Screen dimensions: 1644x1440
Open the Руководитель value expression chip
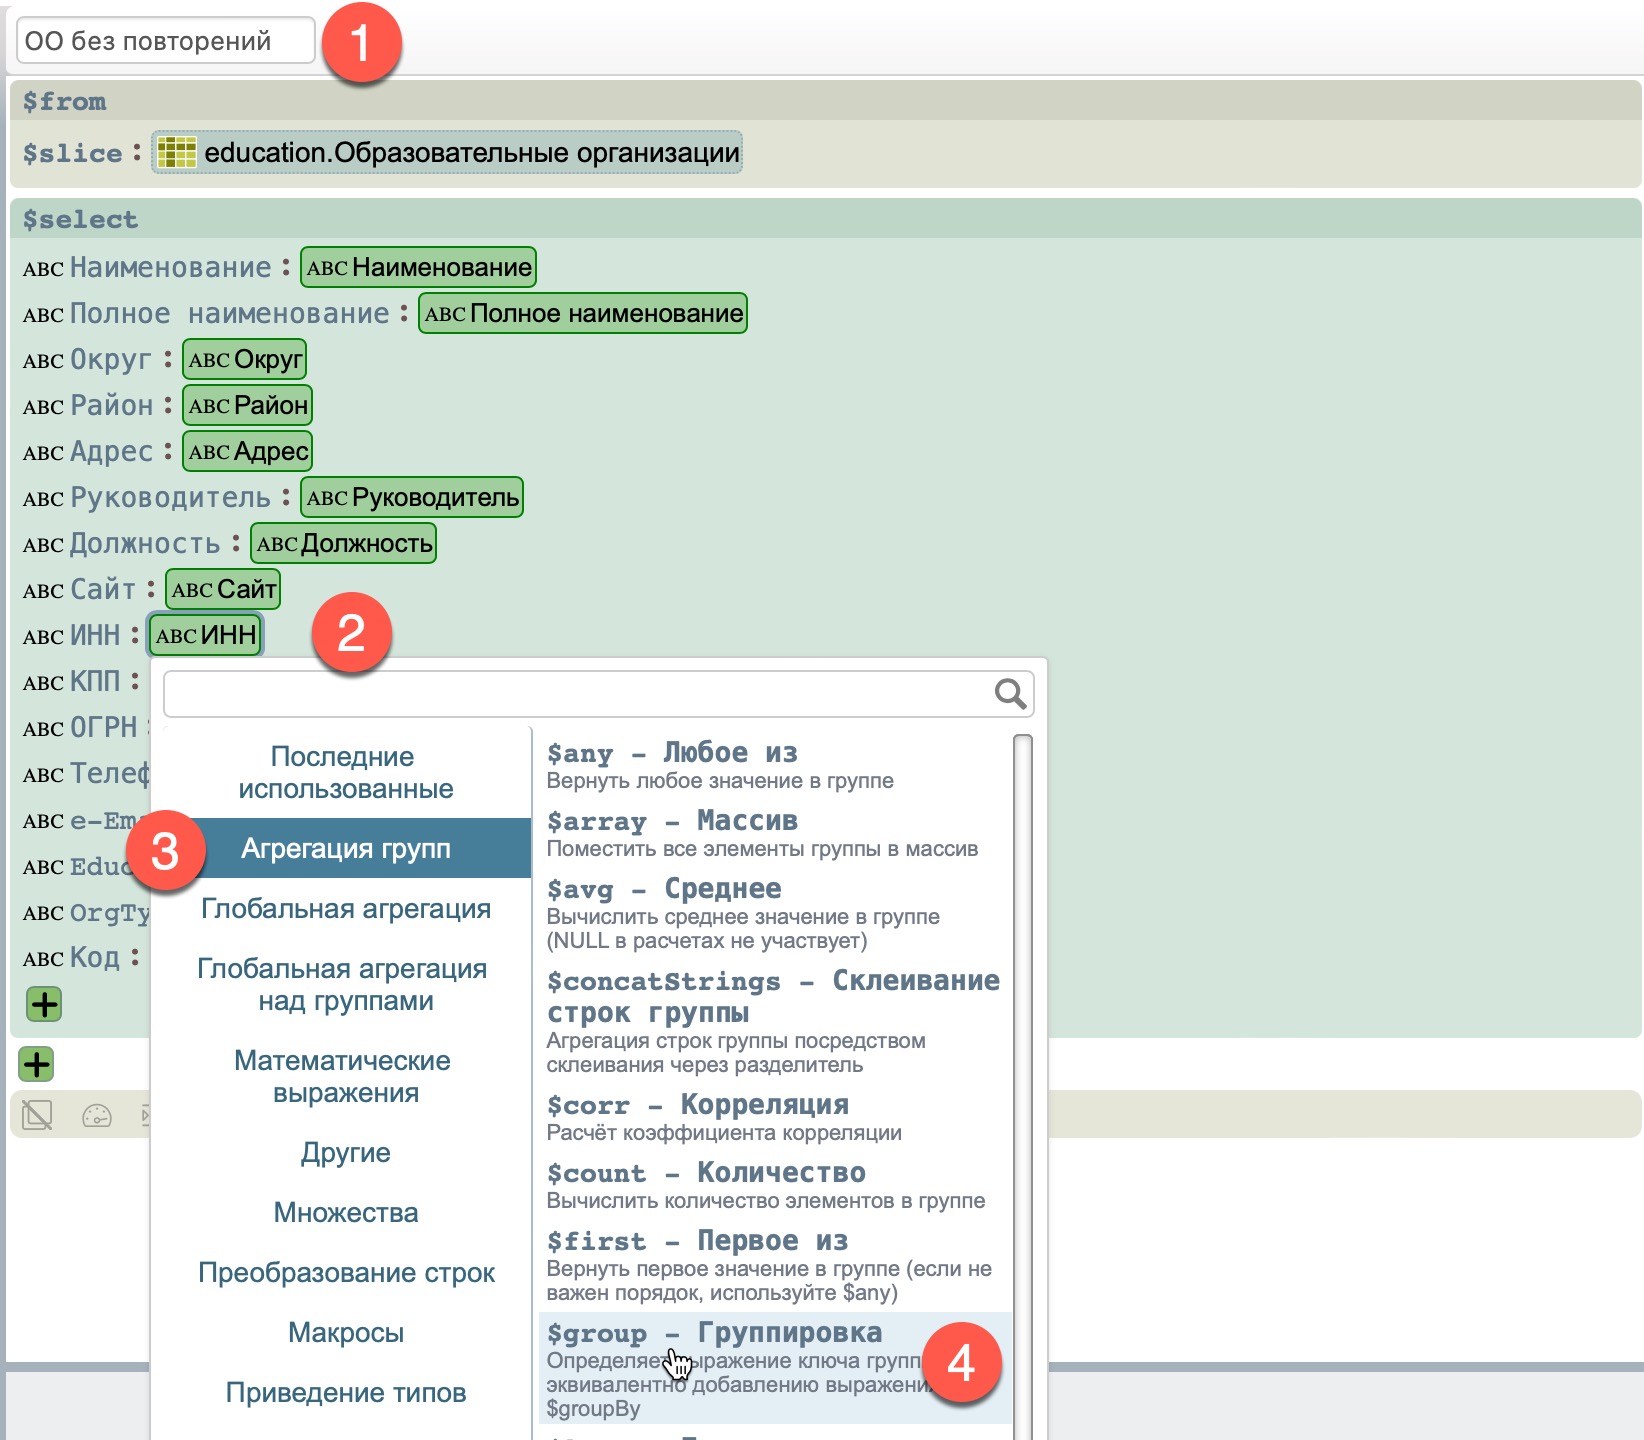[x=412, y=498]
